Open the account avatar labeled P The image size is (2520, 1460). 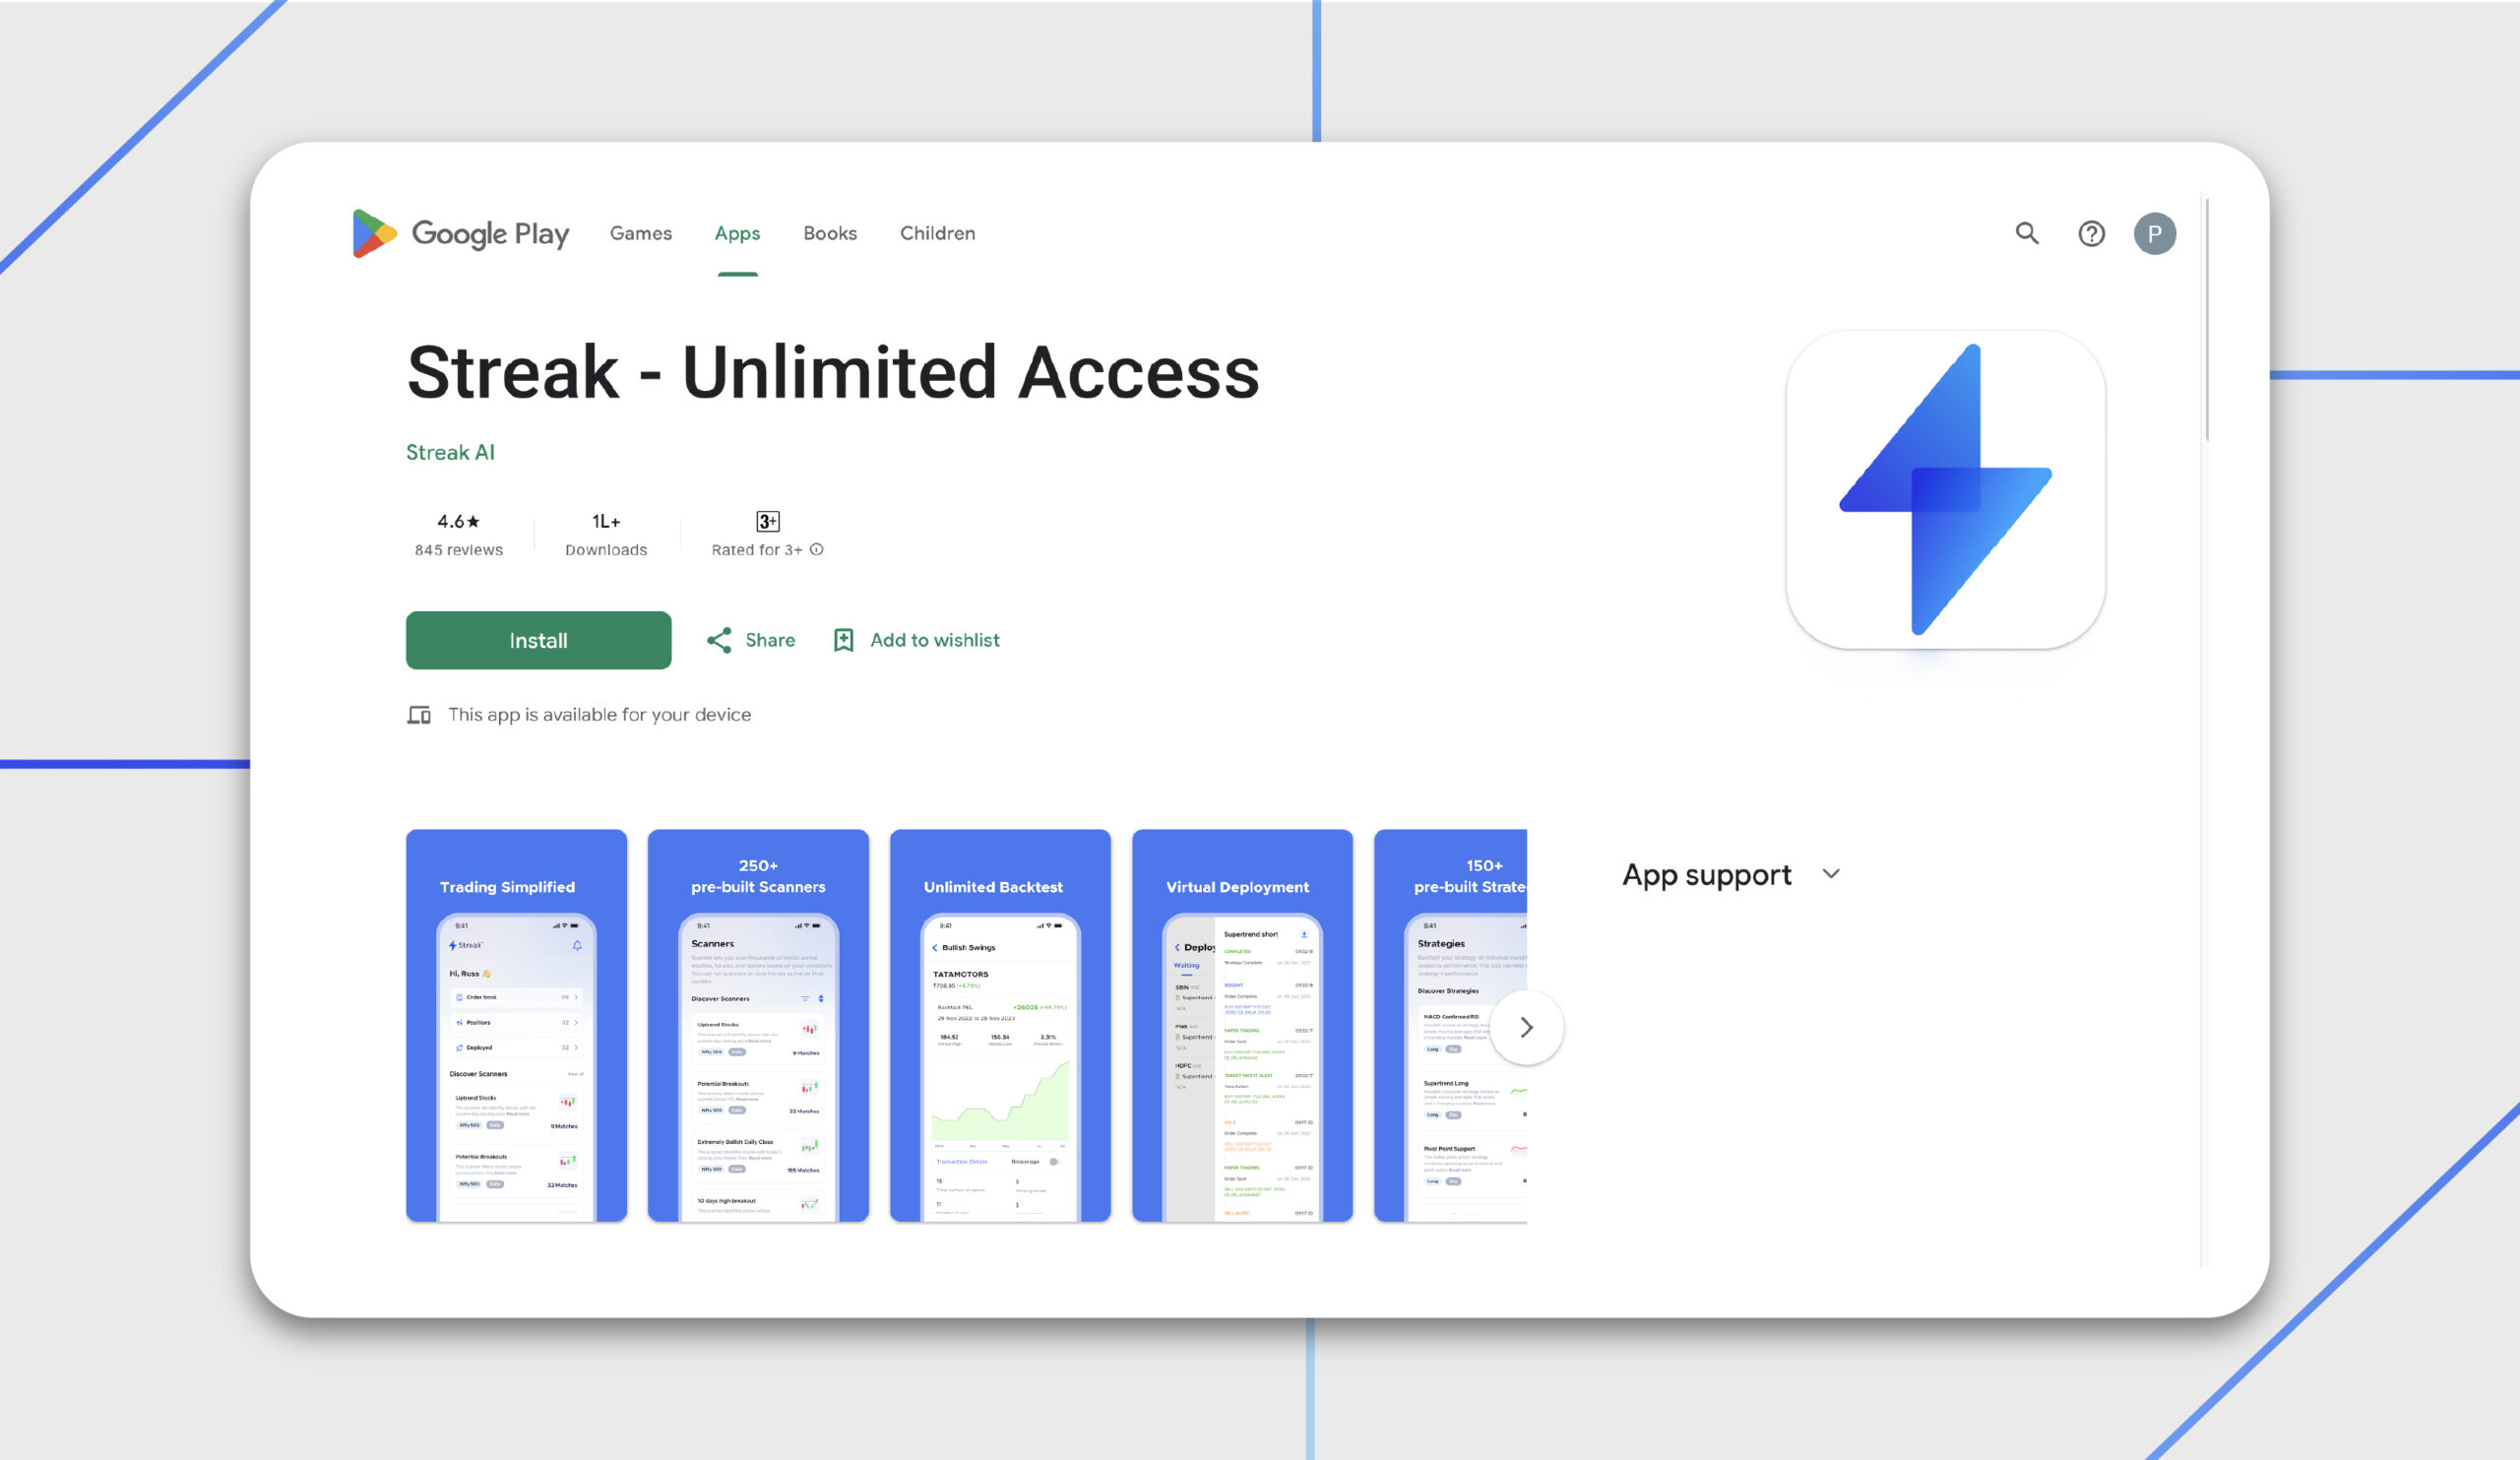coord(2154,233)
